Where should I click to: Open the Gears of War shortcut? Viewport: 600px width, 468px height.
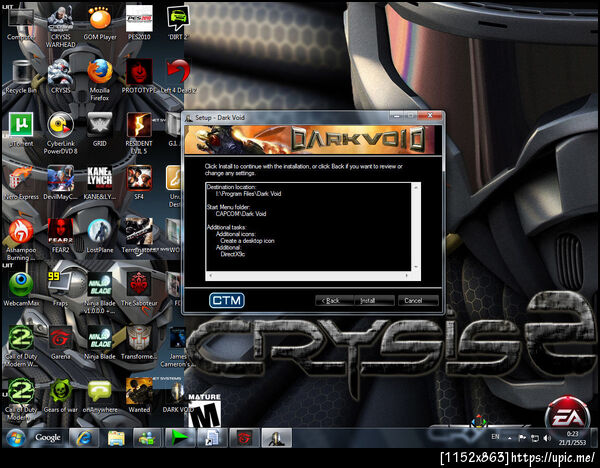[x=60, y=396]
